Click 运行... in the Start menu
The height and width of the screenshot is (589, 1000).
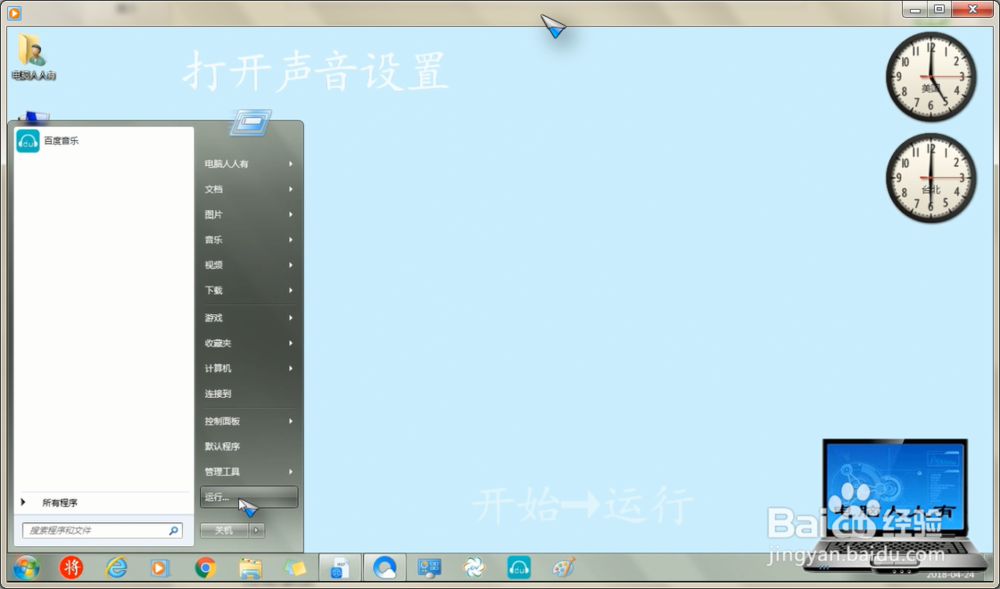(249, 497)
